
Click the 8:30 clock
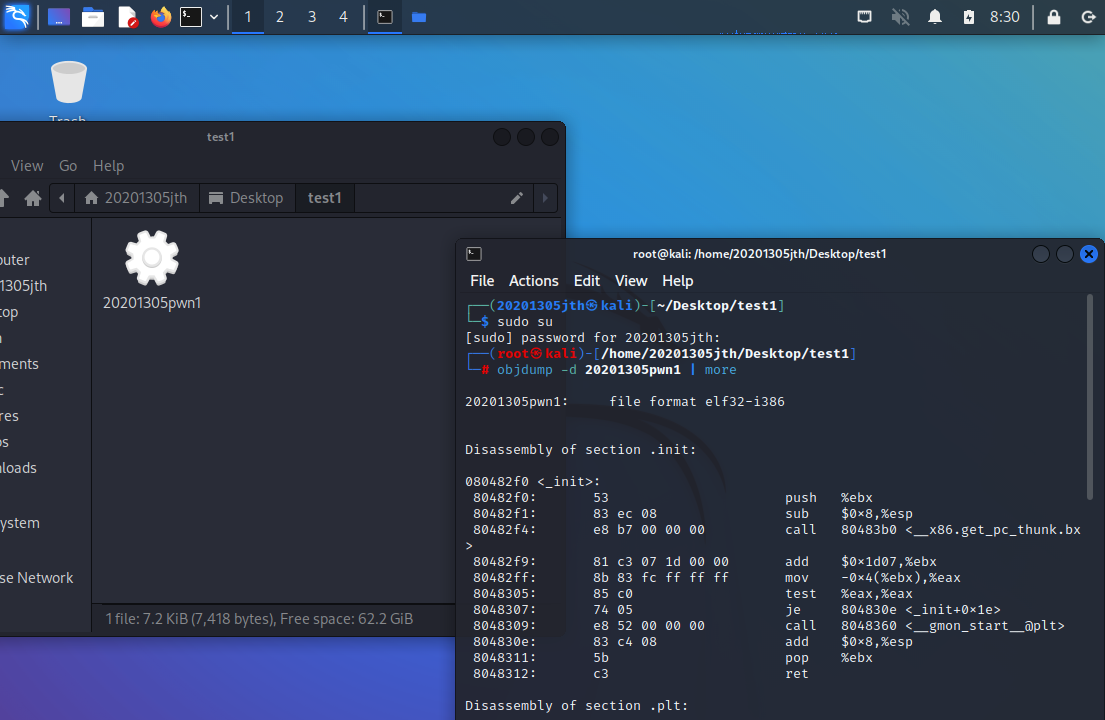click(x=1004, y=17)
